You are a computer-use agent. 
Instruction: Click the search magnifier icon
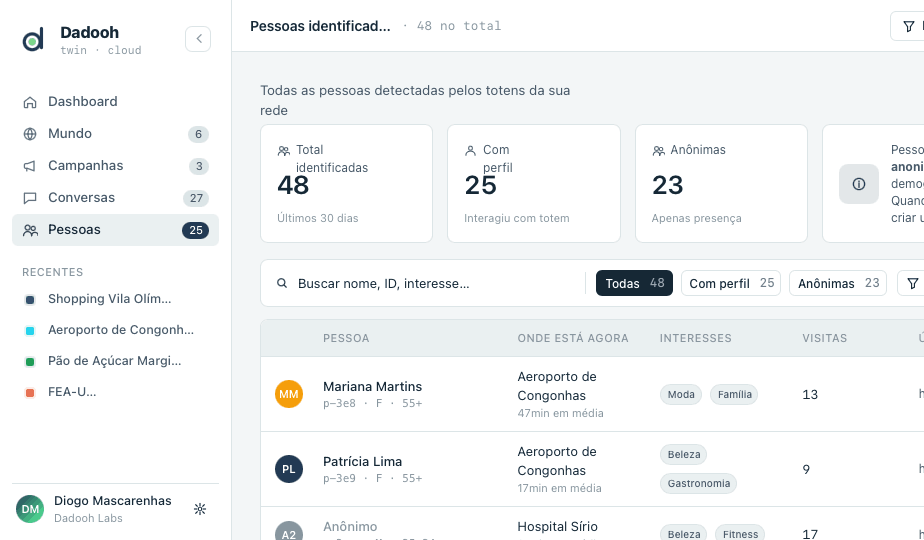[282, 284]
